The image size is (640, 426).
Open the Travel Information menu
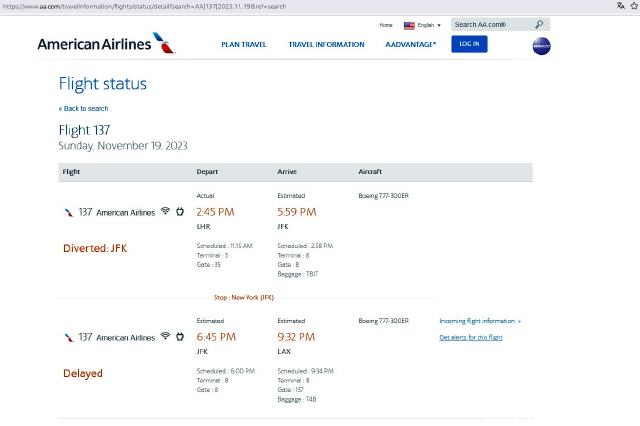coord(326,44)
